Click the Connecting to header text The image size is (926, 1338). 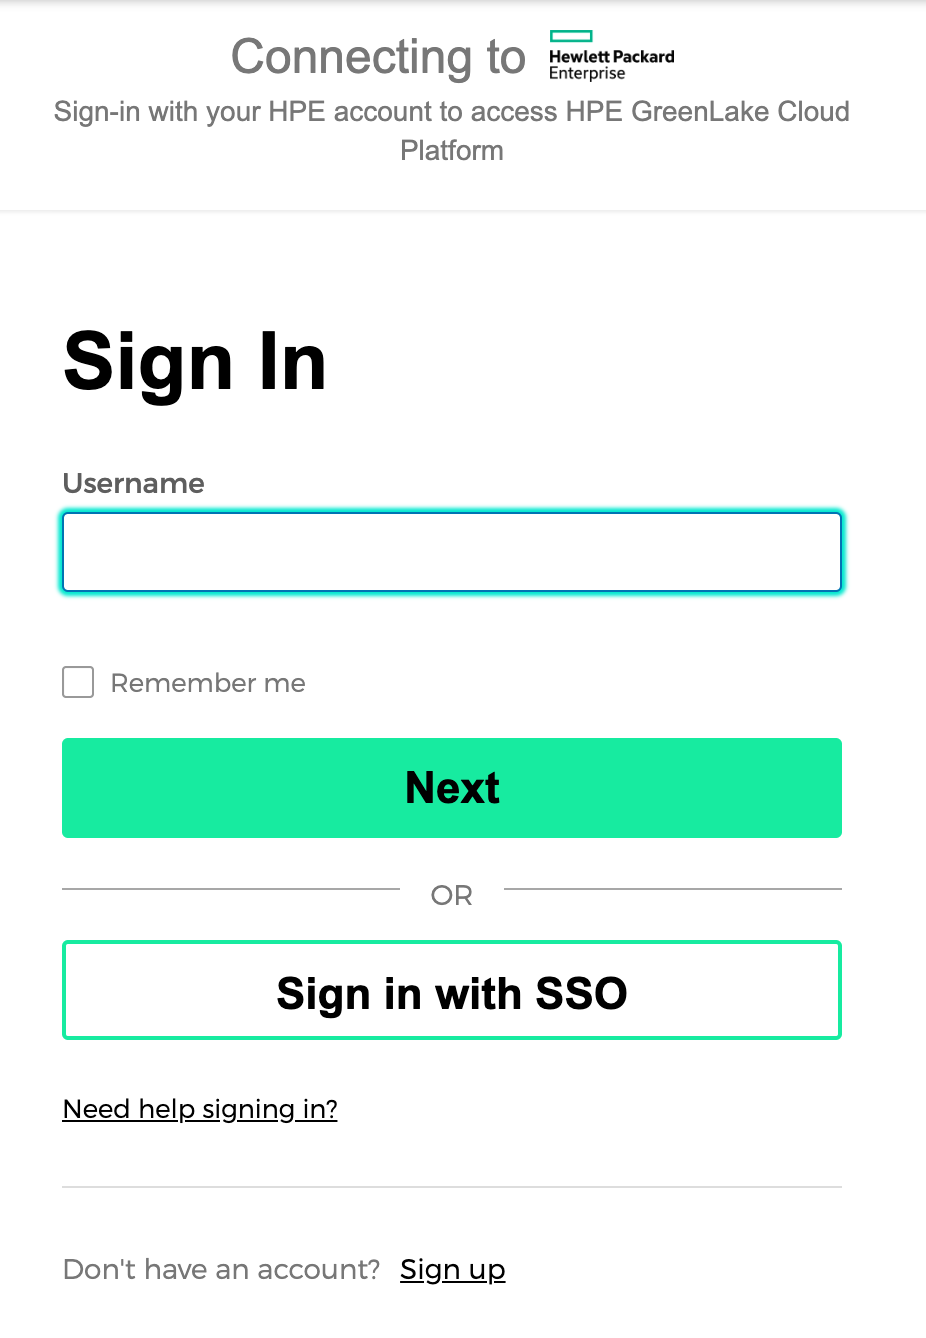[x=378, y=57]
